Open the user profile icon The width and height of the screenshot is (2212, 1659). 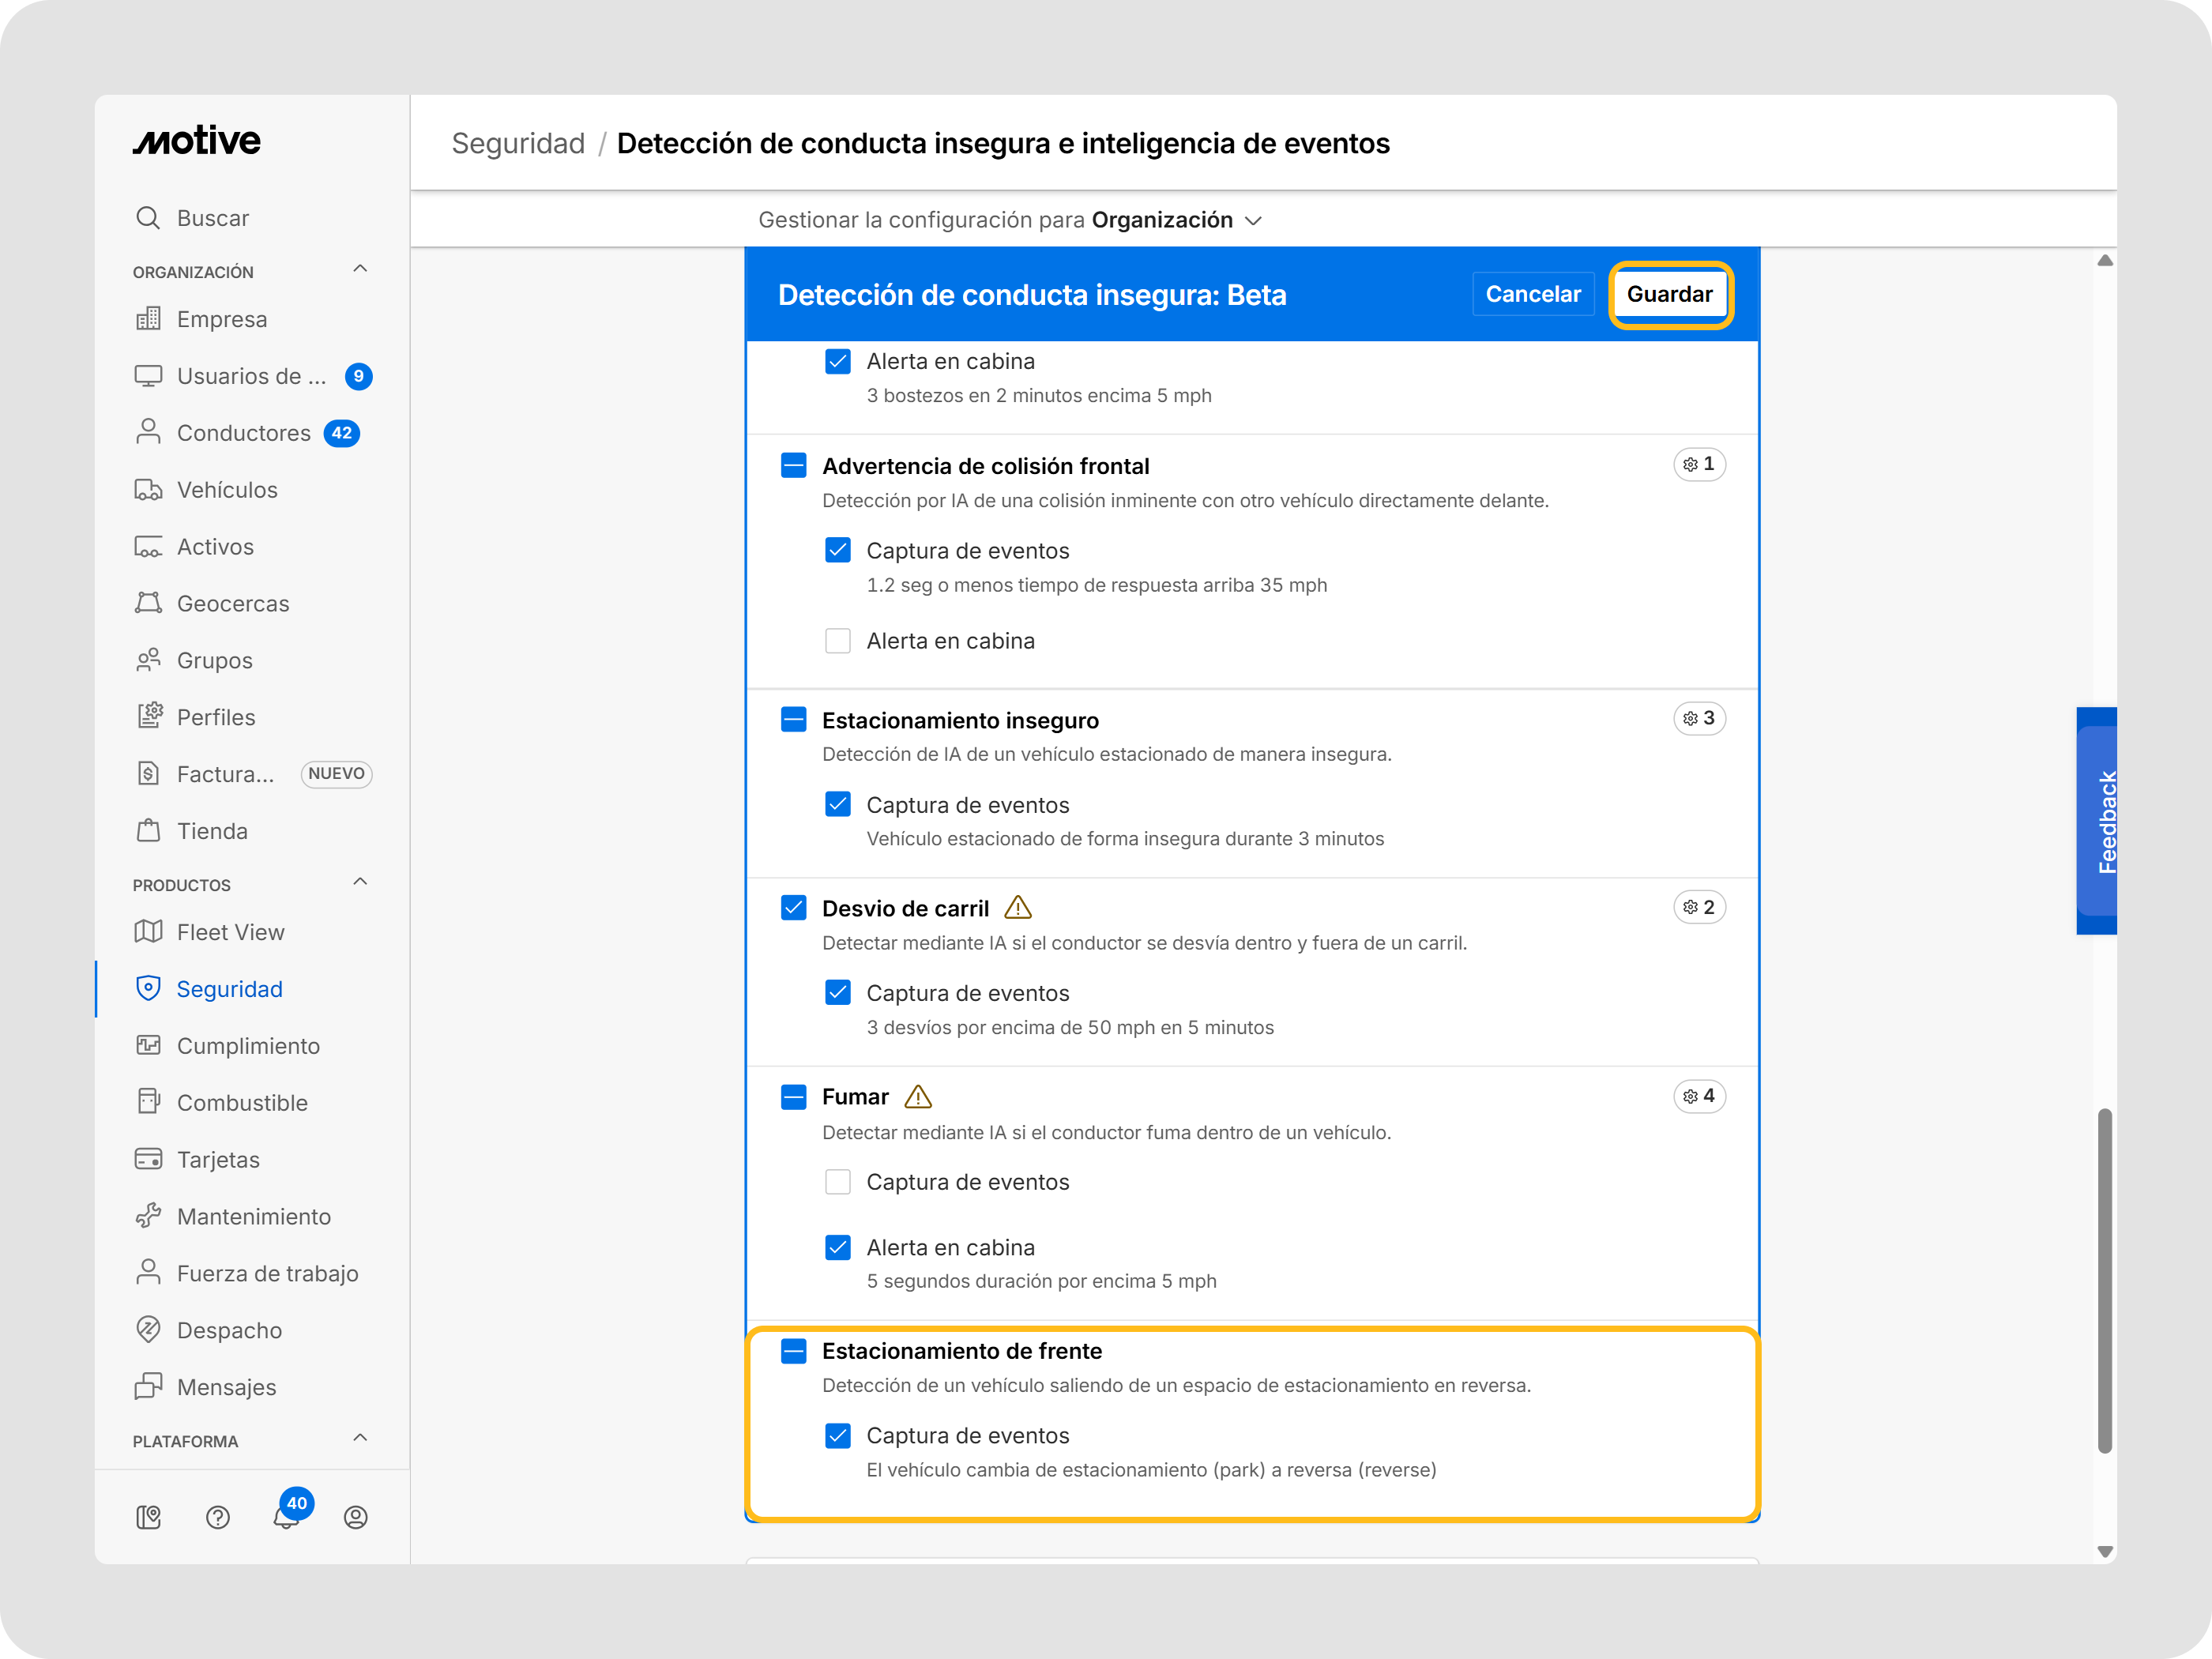point(355,1517)
